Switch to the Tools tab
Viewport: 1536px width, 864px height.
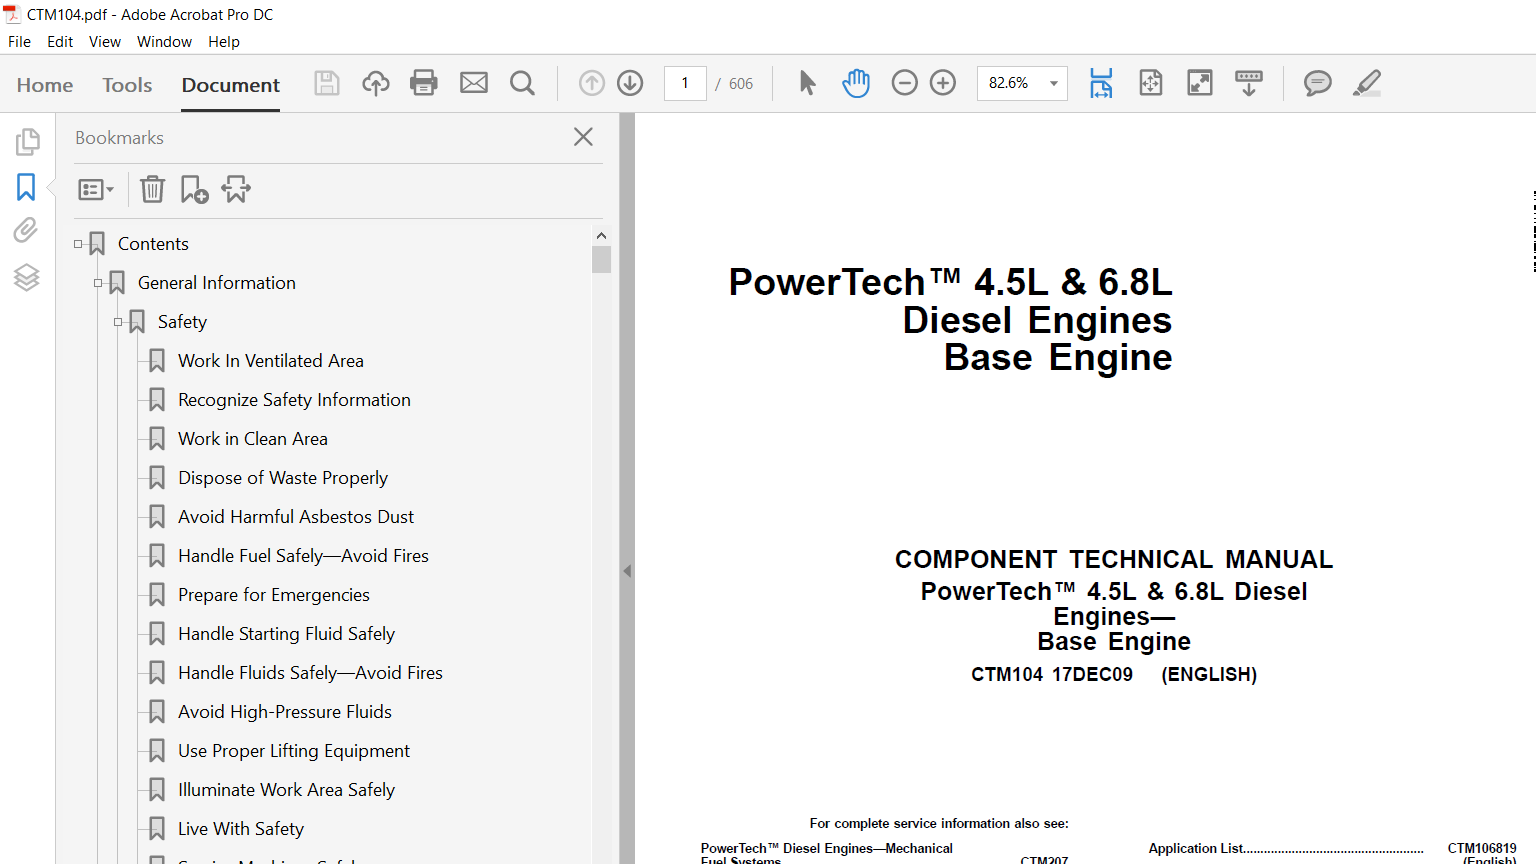click(x=127, y=85)
